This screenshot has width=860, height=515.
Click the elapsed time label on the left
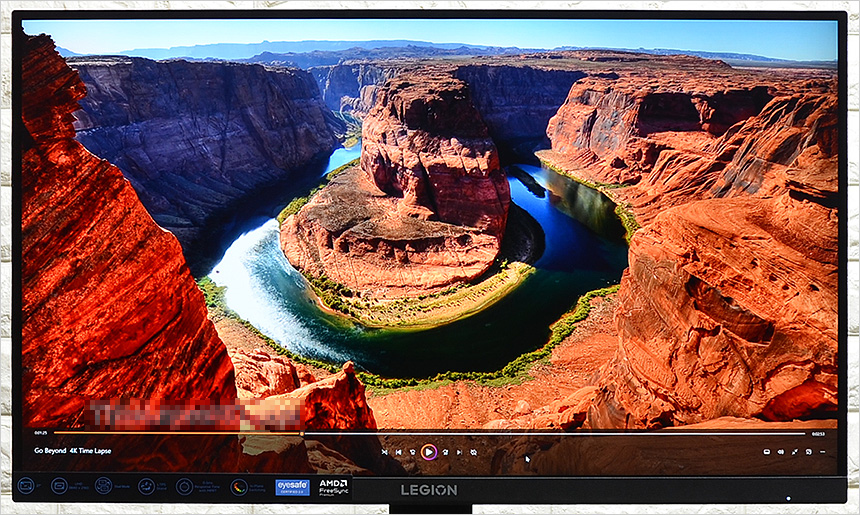[41, 433]
